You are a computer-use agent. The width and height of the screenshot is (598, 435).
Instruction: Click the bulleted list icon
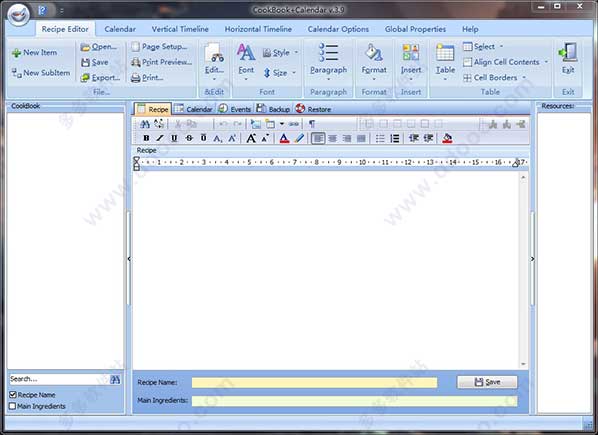[380, 138]
